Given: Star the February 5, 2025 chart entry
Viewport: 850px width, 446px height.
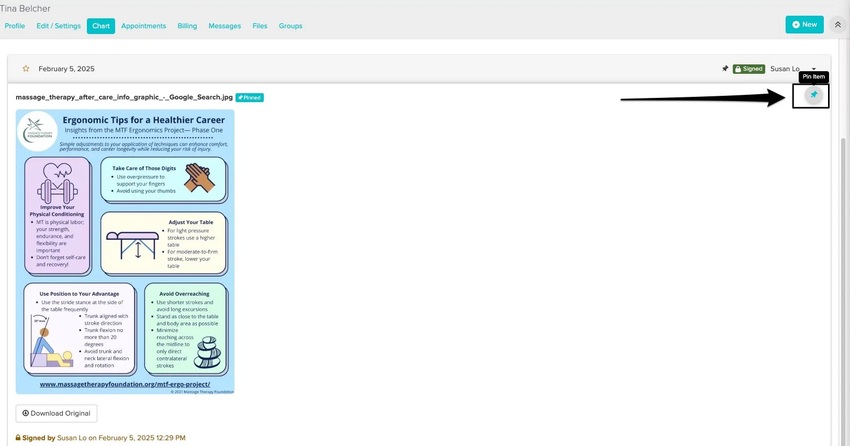Looking at the screenshot, I should (x=25, y=69).
